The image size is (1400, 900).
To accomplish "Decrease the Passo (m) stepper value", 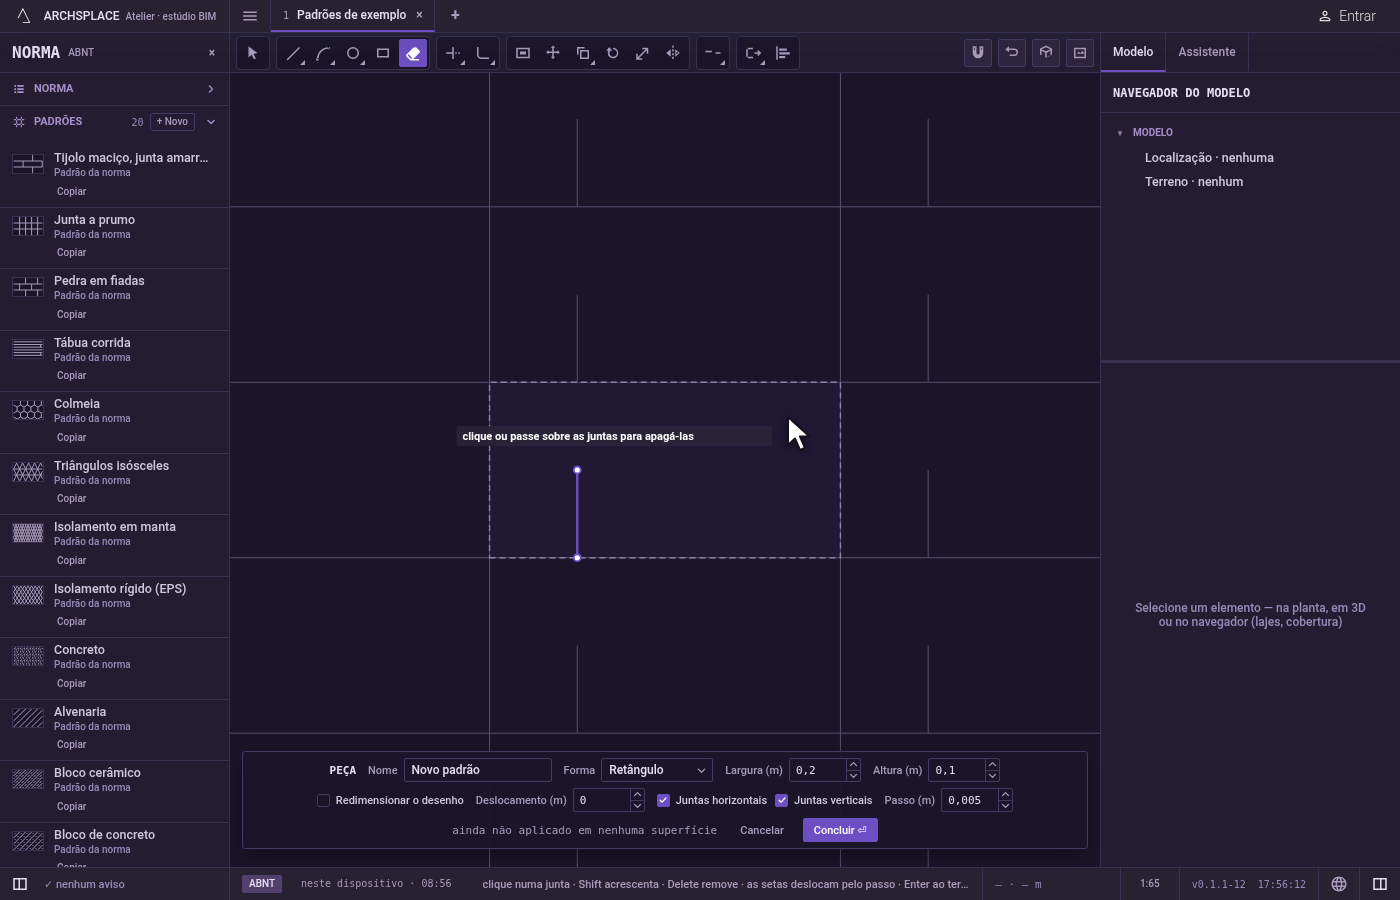I will coord(1005,805).
